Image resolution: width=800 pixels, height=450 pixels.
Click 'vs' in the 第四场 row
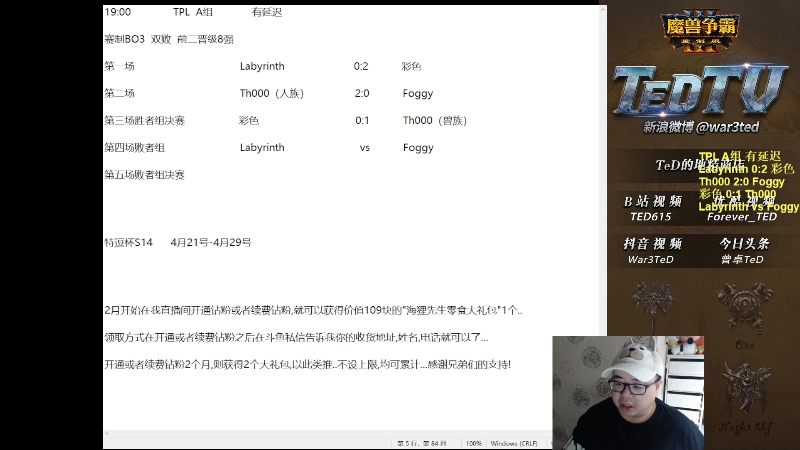(364, 148)
